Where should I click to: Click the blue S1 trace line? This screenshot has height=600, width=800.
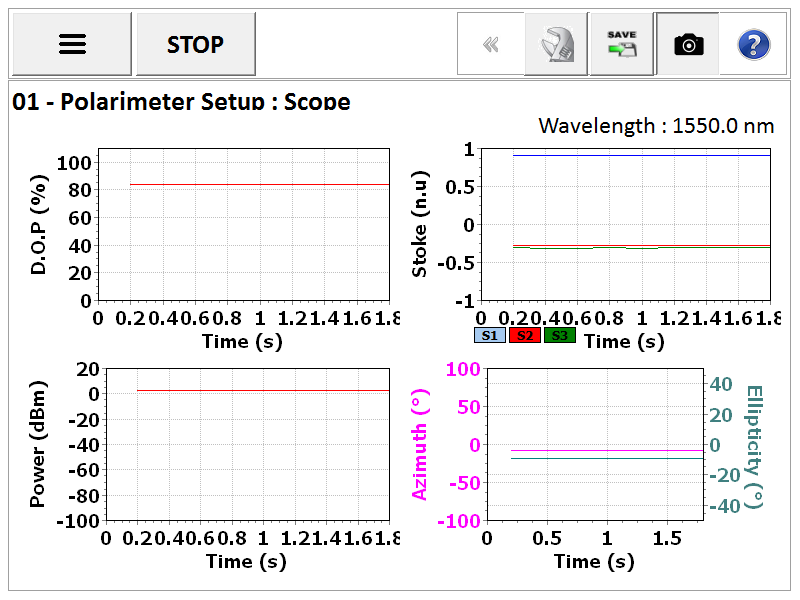pos(642,155)
